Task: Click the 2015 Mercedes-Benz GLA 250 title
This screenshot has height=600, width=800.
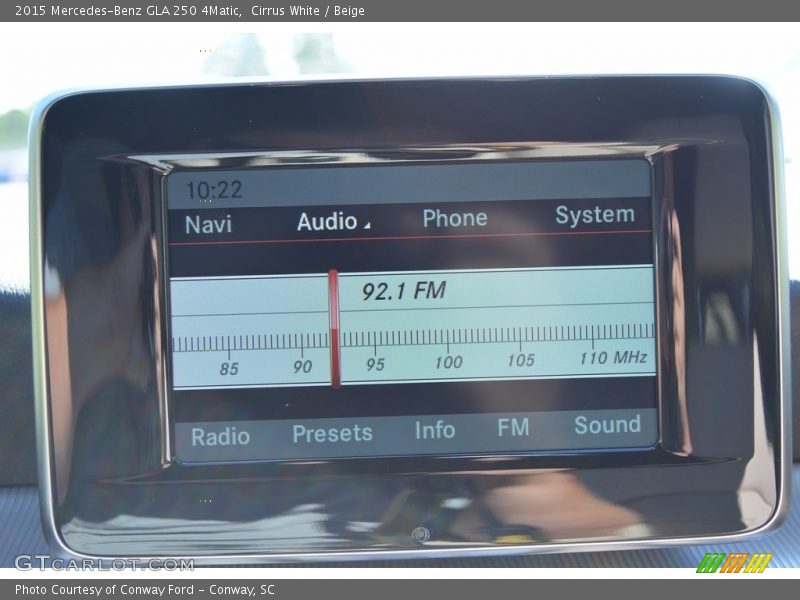Action: click(190, 11)
